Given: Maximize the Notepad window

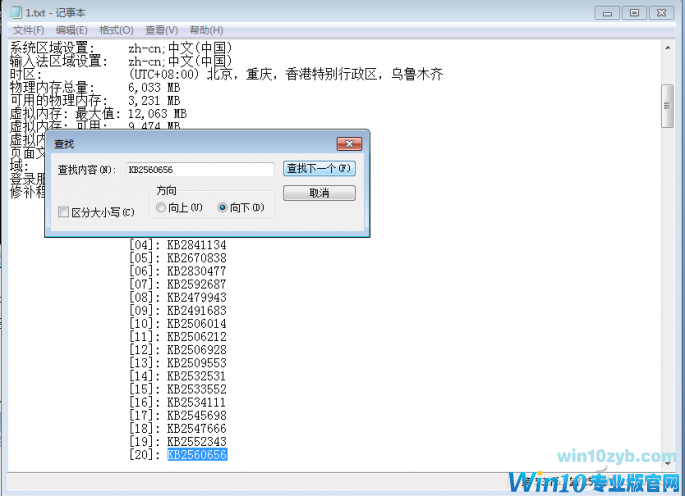Looking at the screenshot, I should [x=634, y=13].
